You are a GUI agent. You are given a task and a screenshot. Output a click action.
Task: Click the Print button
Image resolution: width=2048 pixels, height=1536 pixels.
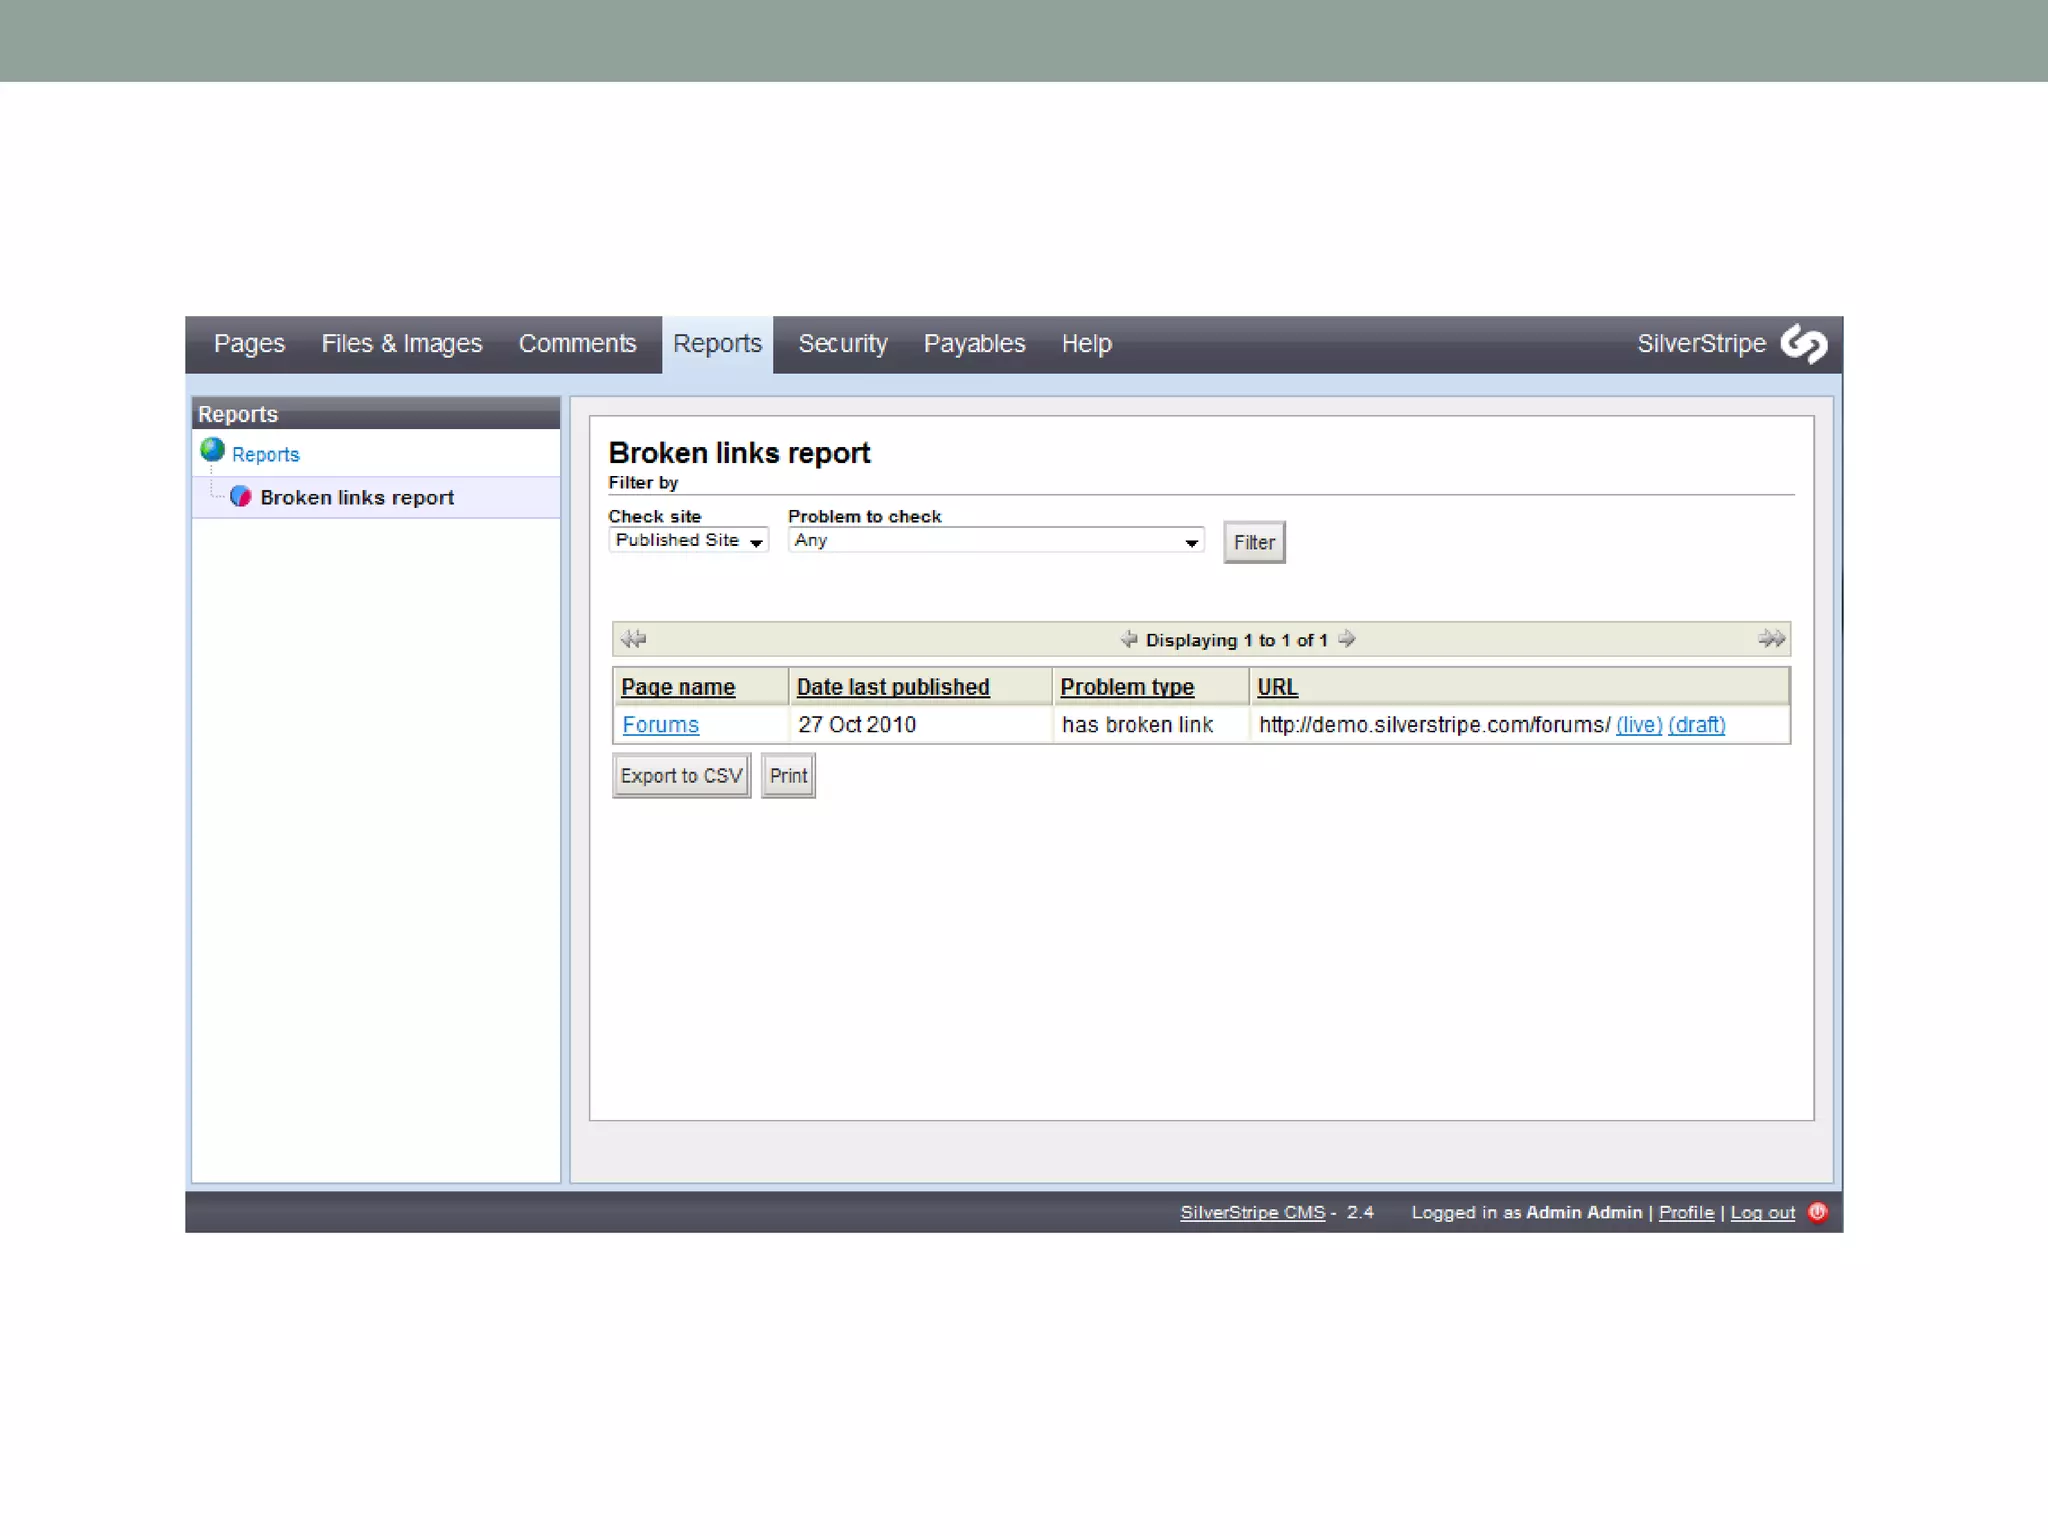788,776
